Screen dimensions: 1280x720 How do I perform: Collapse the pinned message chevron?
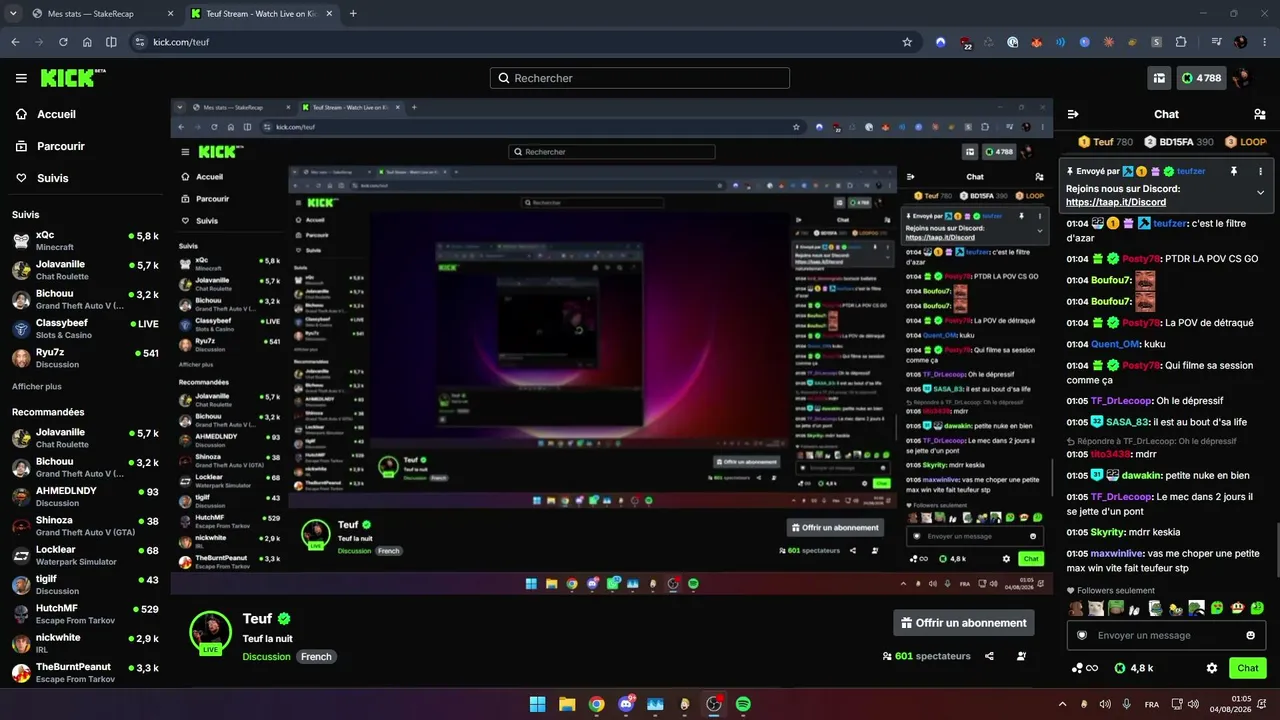(x=1260, y=192)
